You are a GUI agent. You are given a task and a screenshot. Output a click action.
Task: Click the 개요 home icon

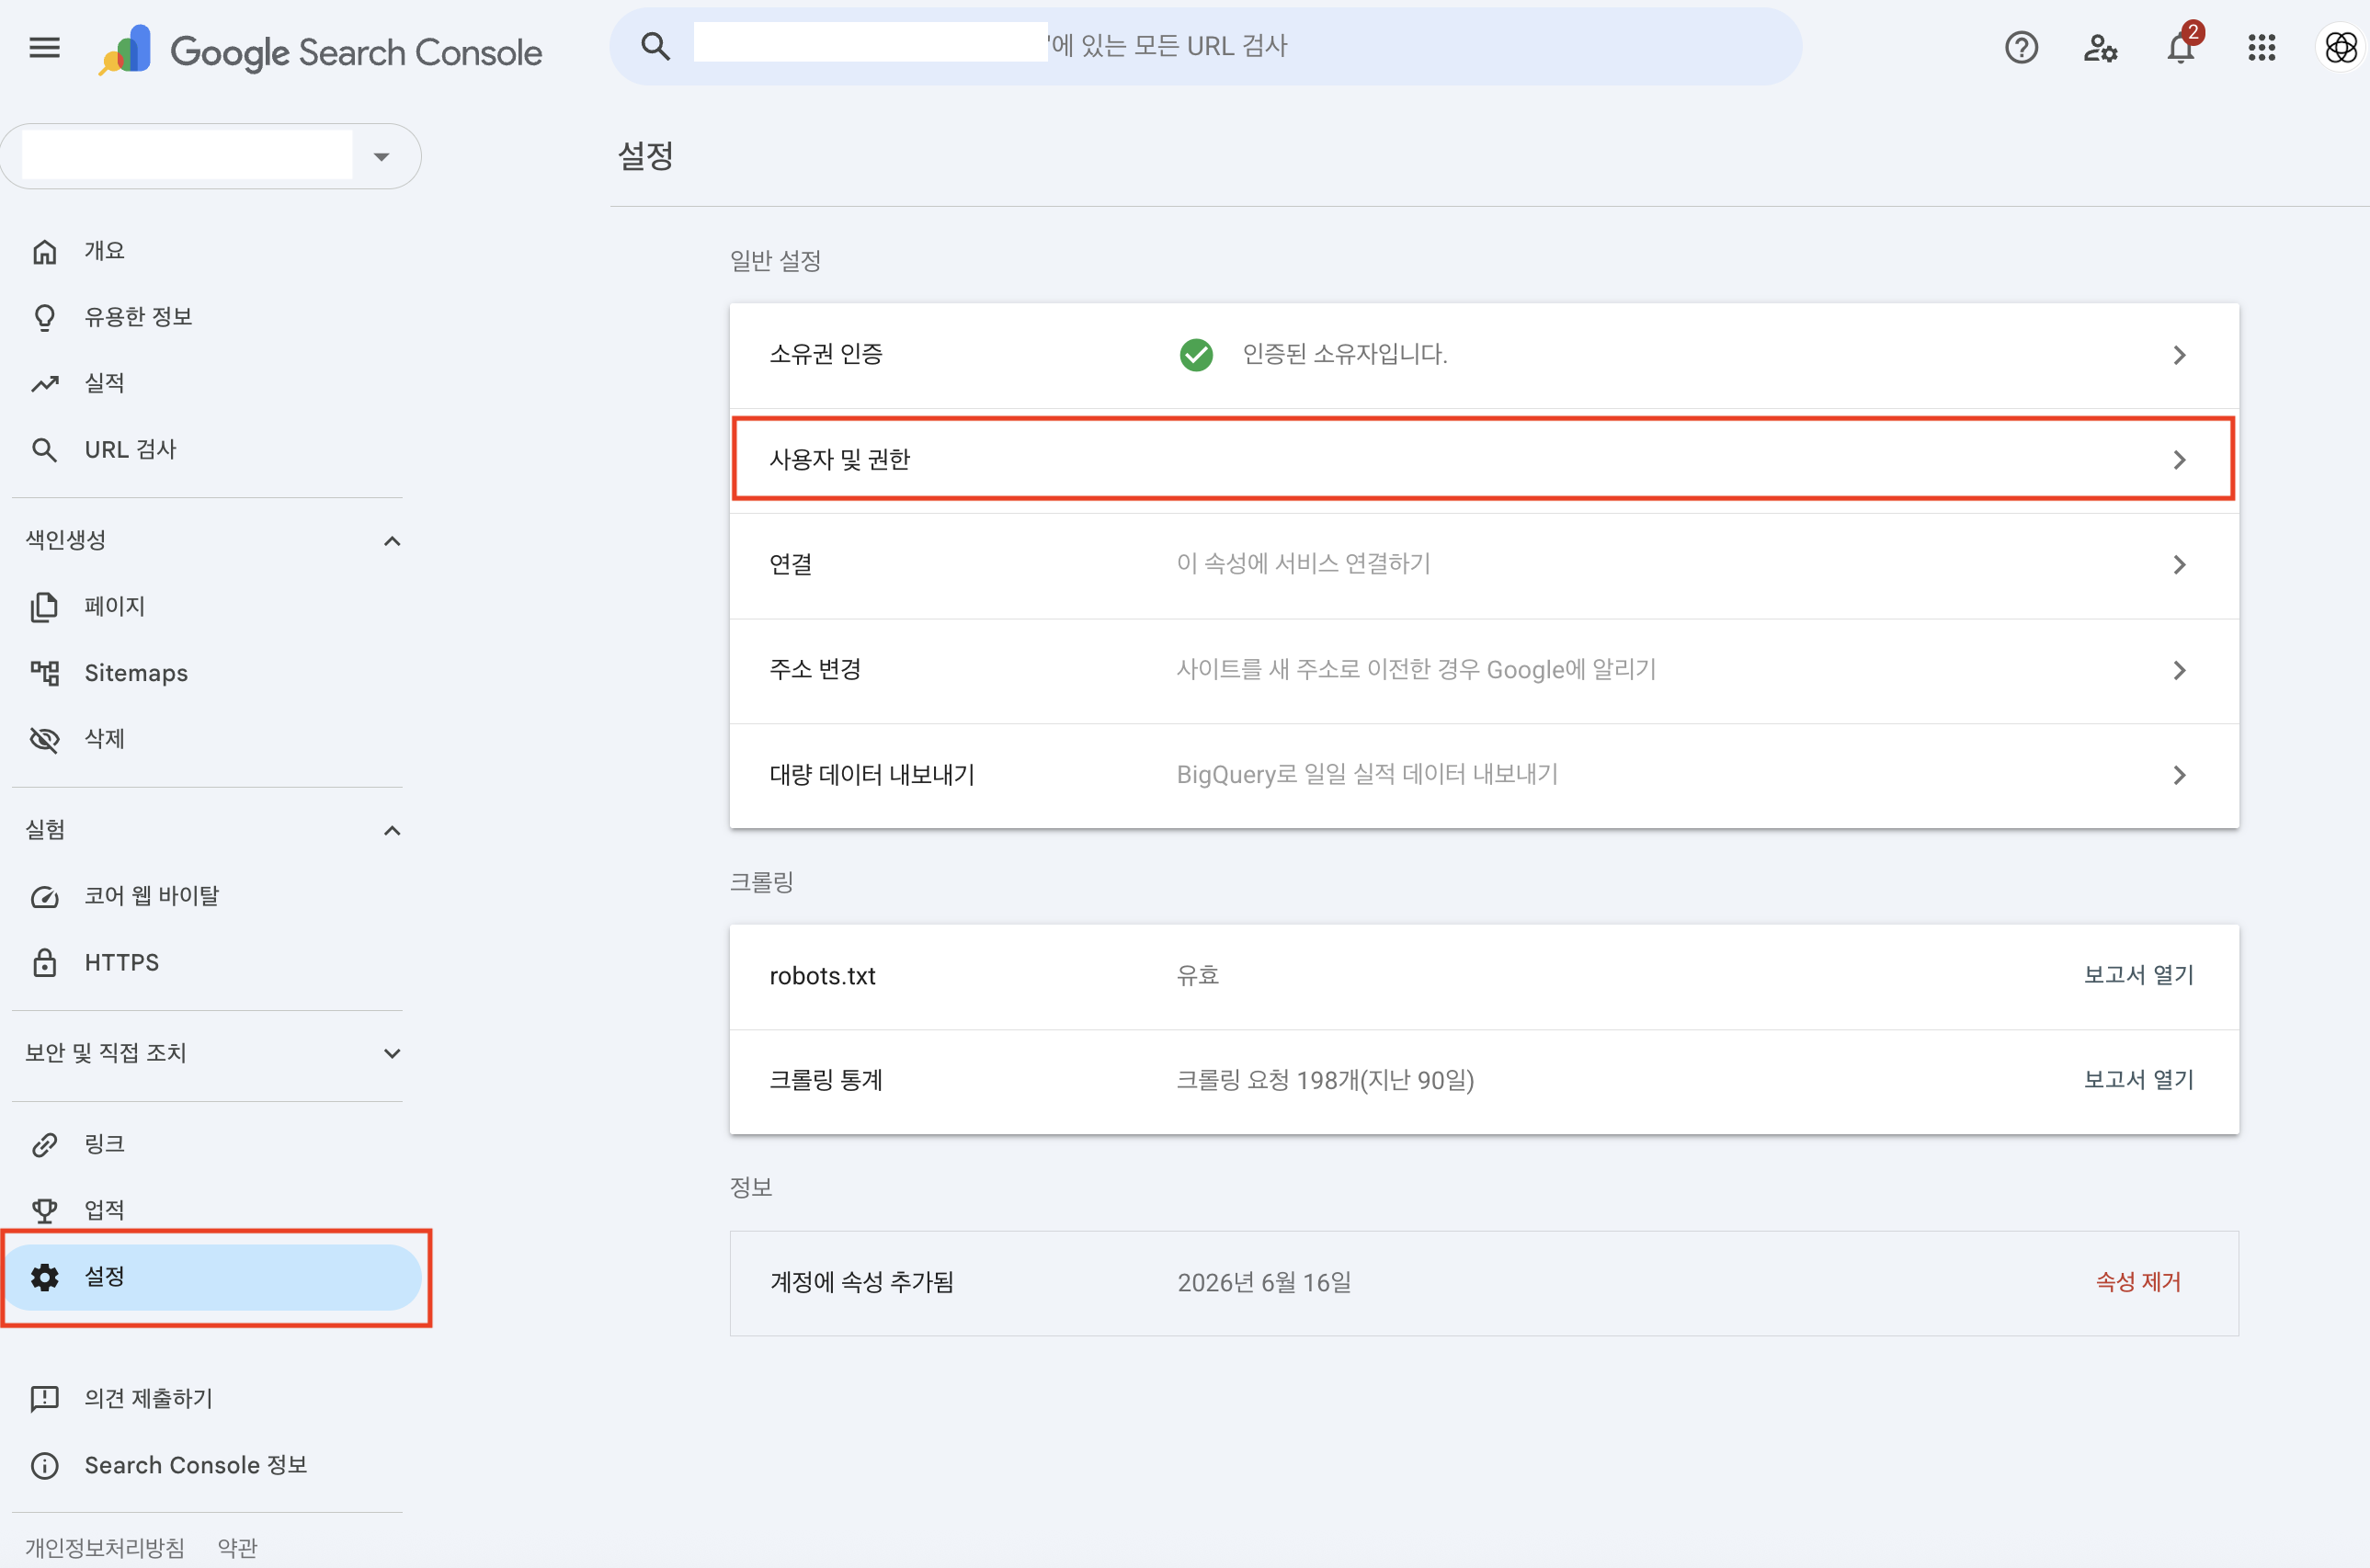pyautogui.click(x=44, y=251)
